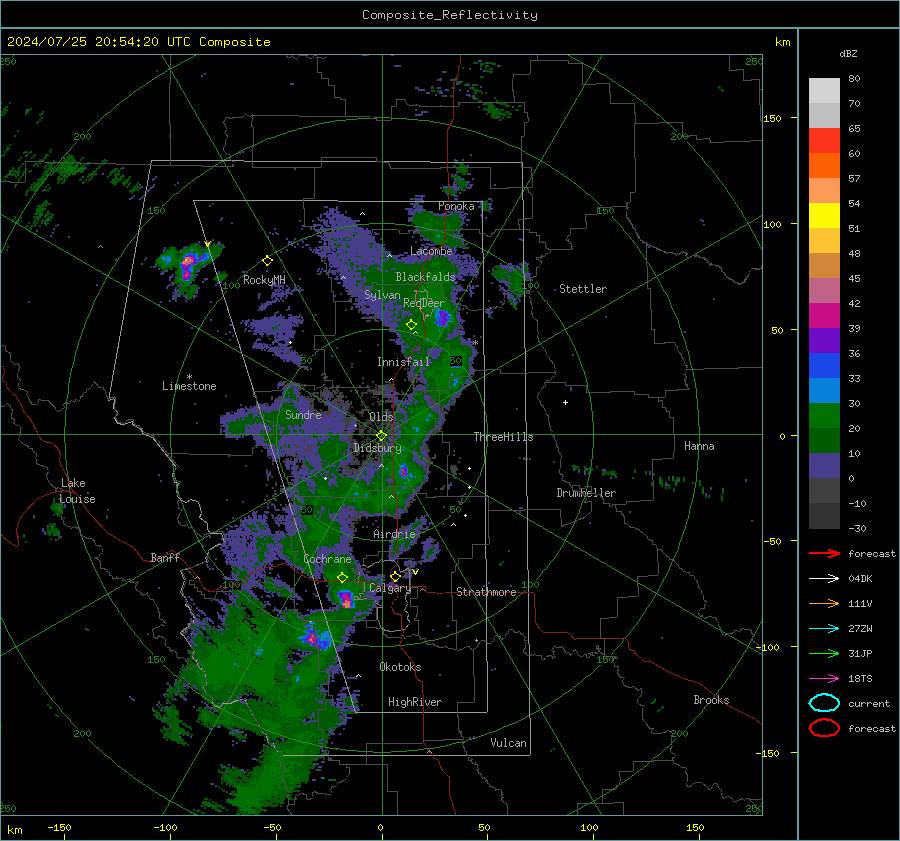Pick the bright green swatch between 30 and 20 dBZ
The image size is (900, 841).
tap(824, 416)
